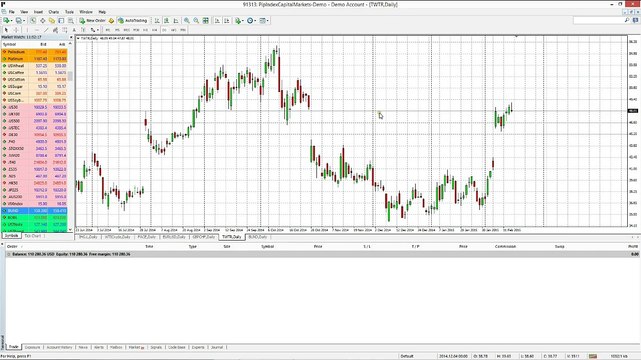Open the Mailbox terminal tab

(x=116, y=347)
